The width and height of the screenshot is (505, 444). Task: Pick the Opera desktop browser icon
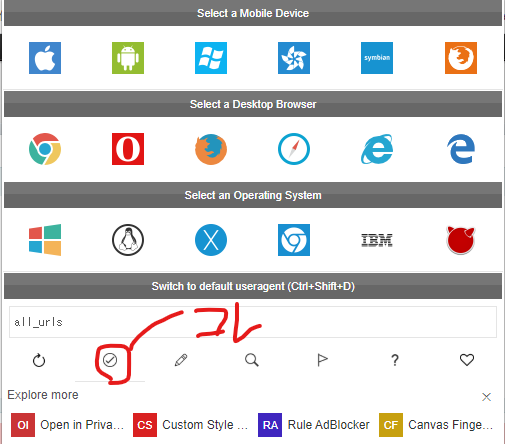pos(128,149)
